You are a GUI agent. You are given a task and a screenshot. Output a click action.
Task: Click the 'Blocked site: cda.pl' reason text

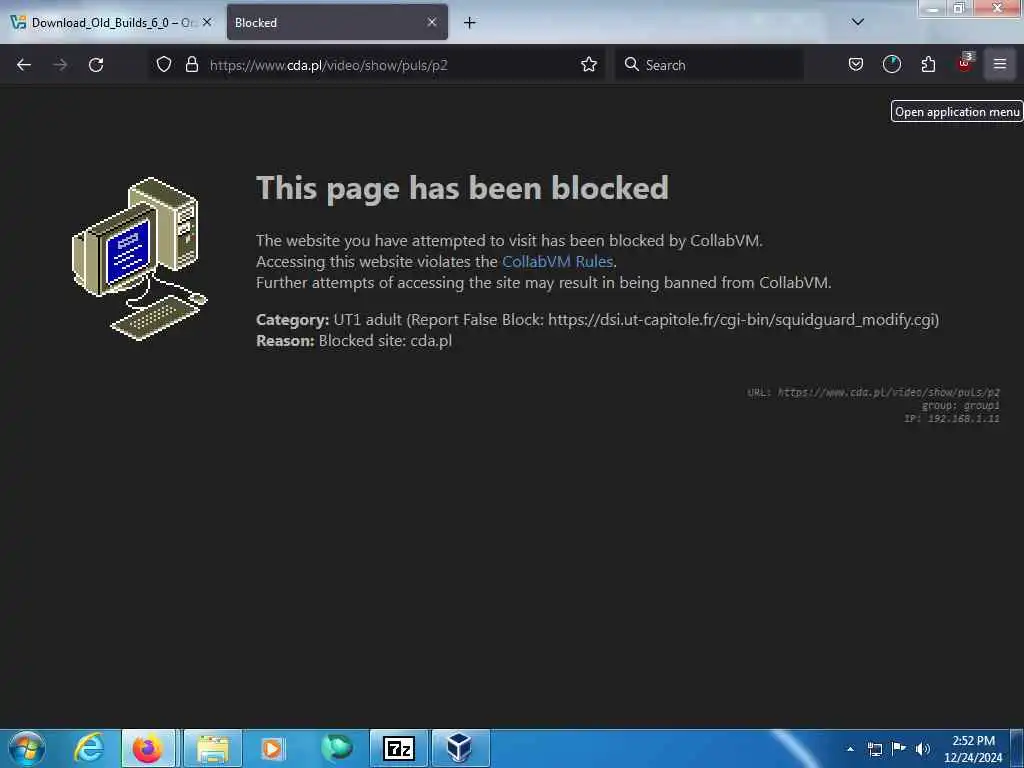click(385, 341)
